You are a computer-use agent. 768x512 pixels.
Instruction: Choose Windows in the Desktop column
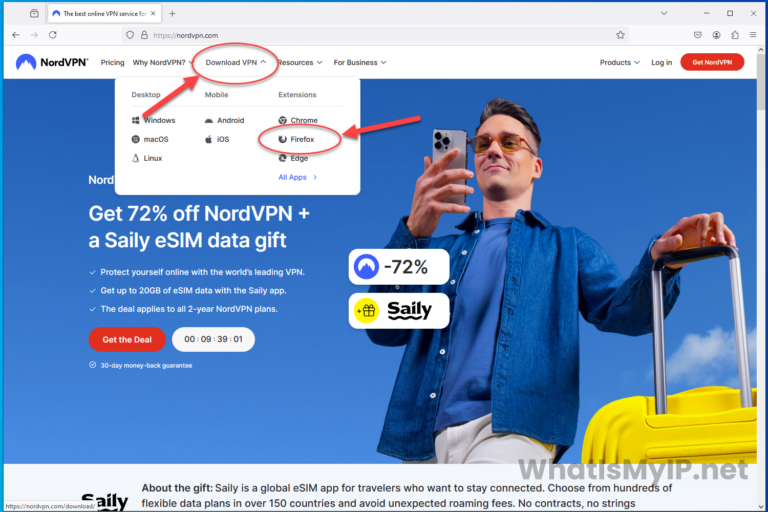pos(153,120)
